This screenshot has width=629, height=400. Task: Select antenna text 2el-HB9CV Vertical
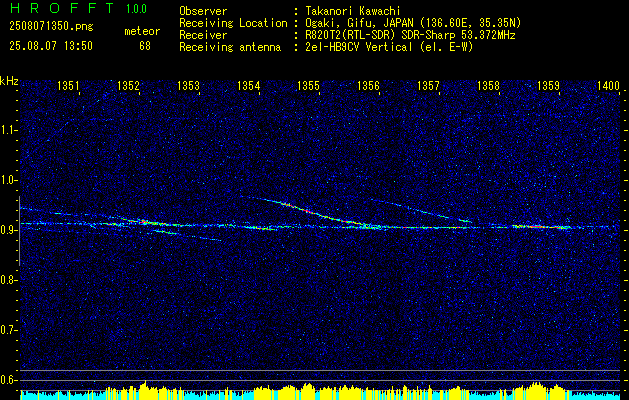click(359, 47)
